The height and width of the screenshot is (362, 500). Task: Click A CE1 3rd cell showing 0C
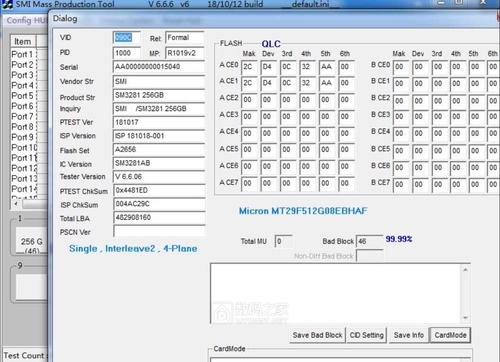[x=288, y=83]
